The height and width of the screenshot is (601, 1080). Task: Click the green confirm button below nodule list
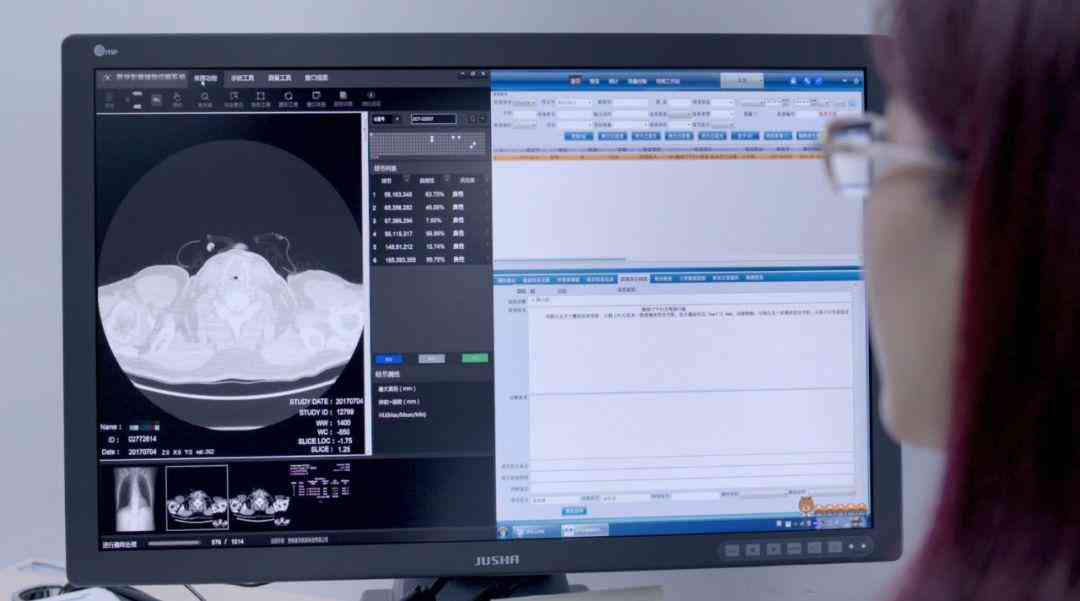pyautogui.click(x=475, y=358)
